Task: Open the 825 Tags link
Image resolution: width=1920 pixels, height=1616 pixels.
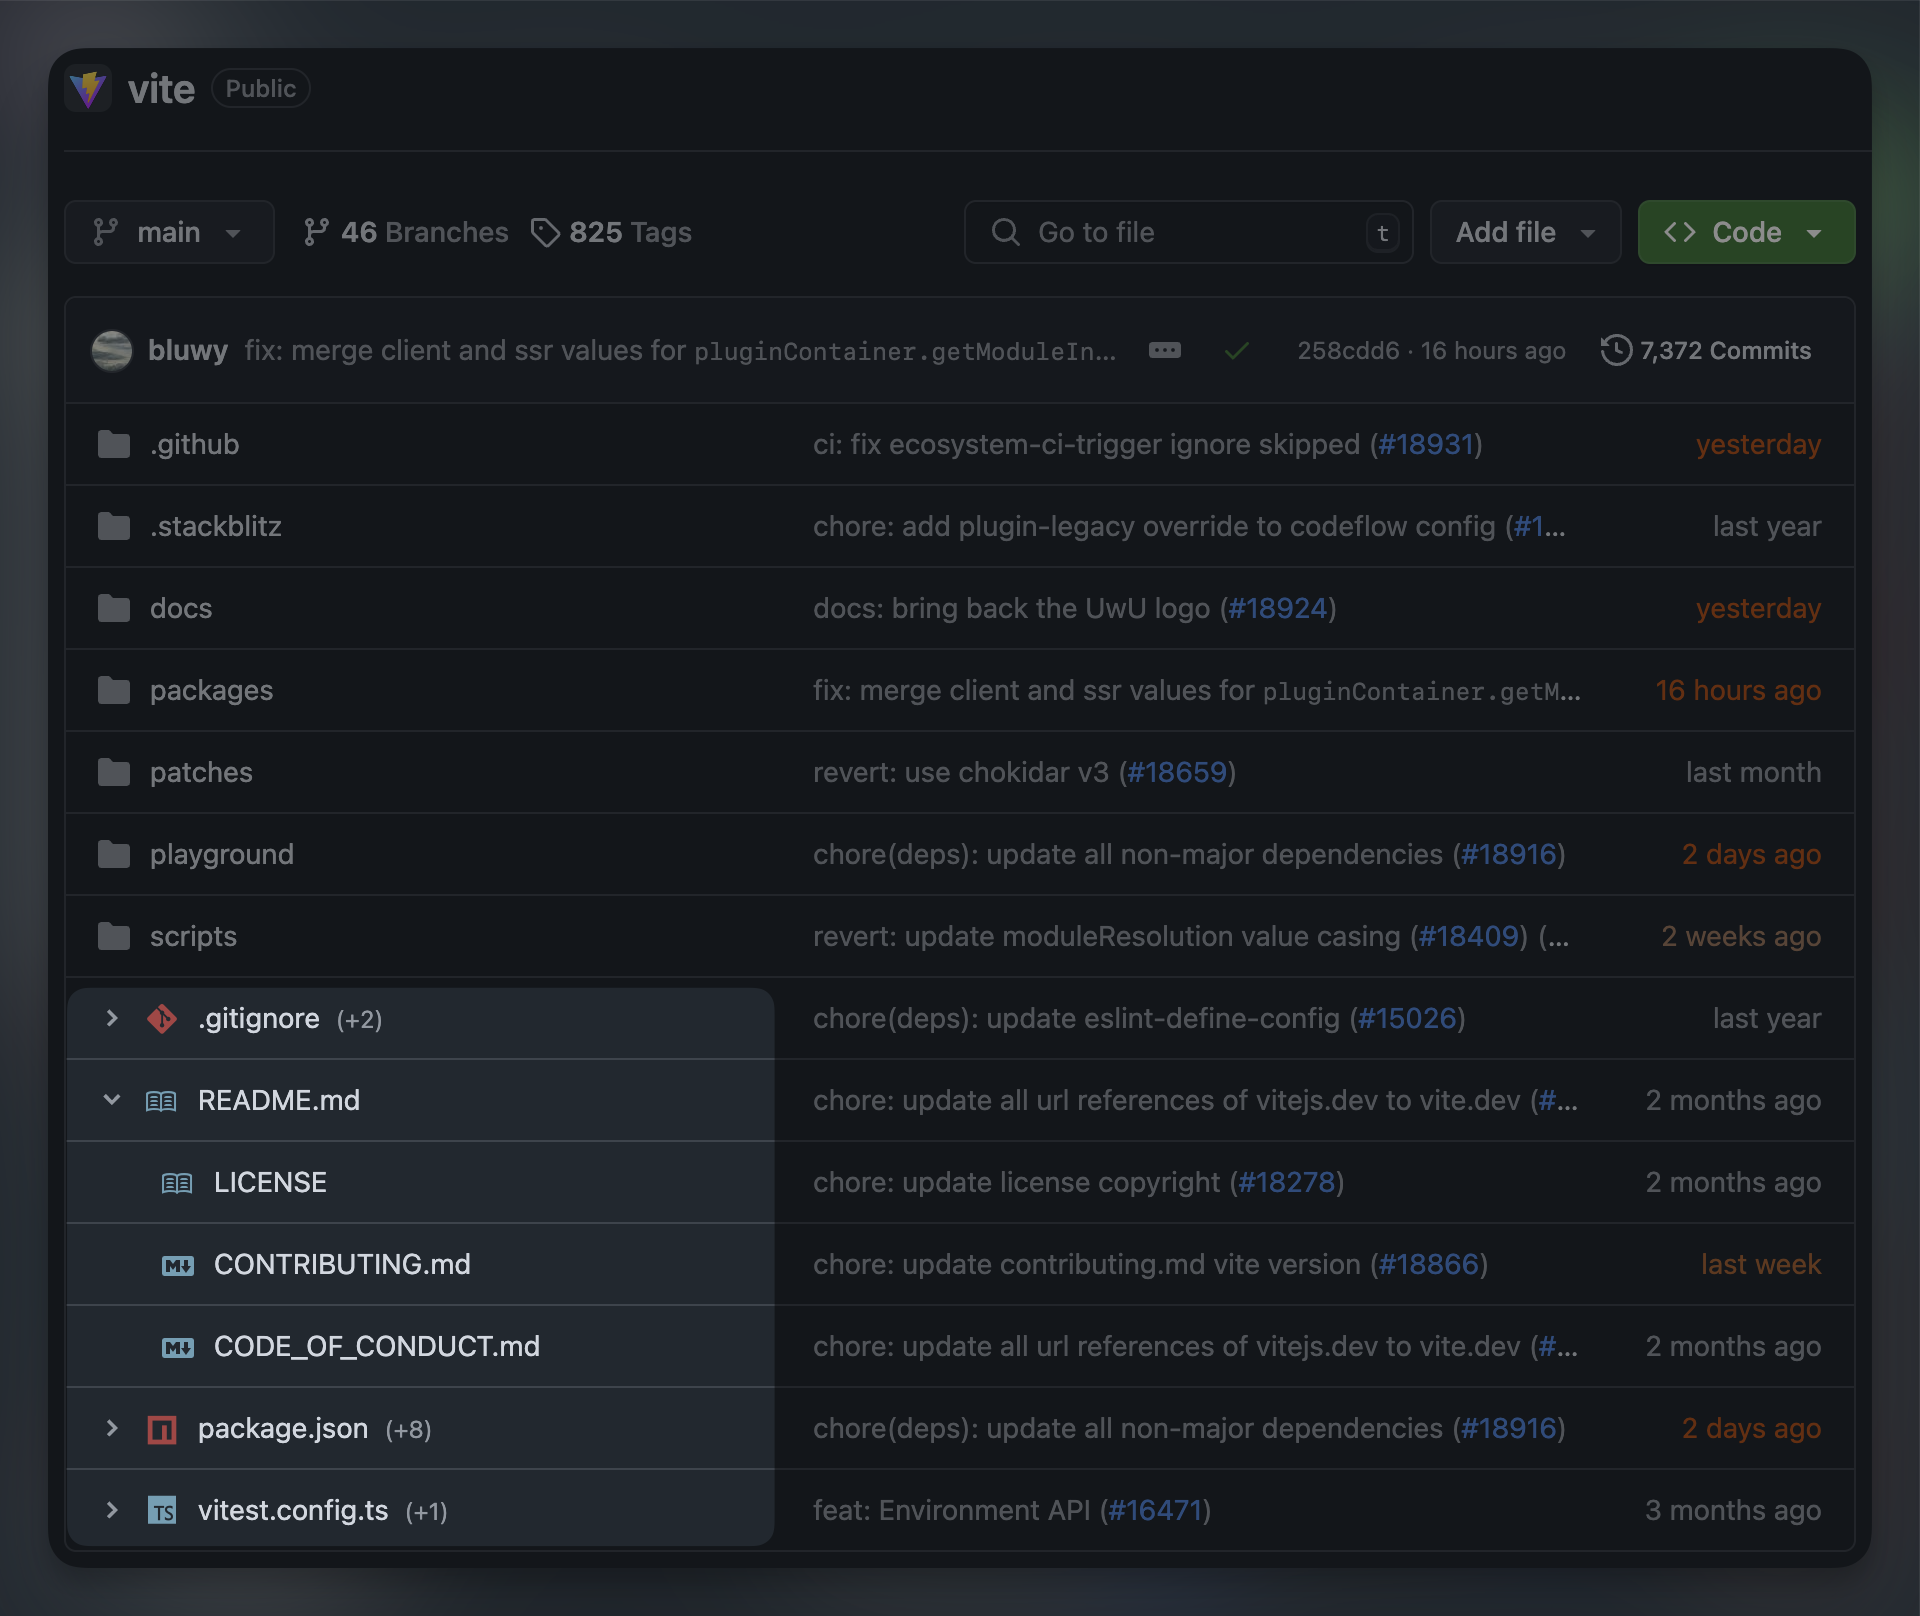Action: point(611,232)
